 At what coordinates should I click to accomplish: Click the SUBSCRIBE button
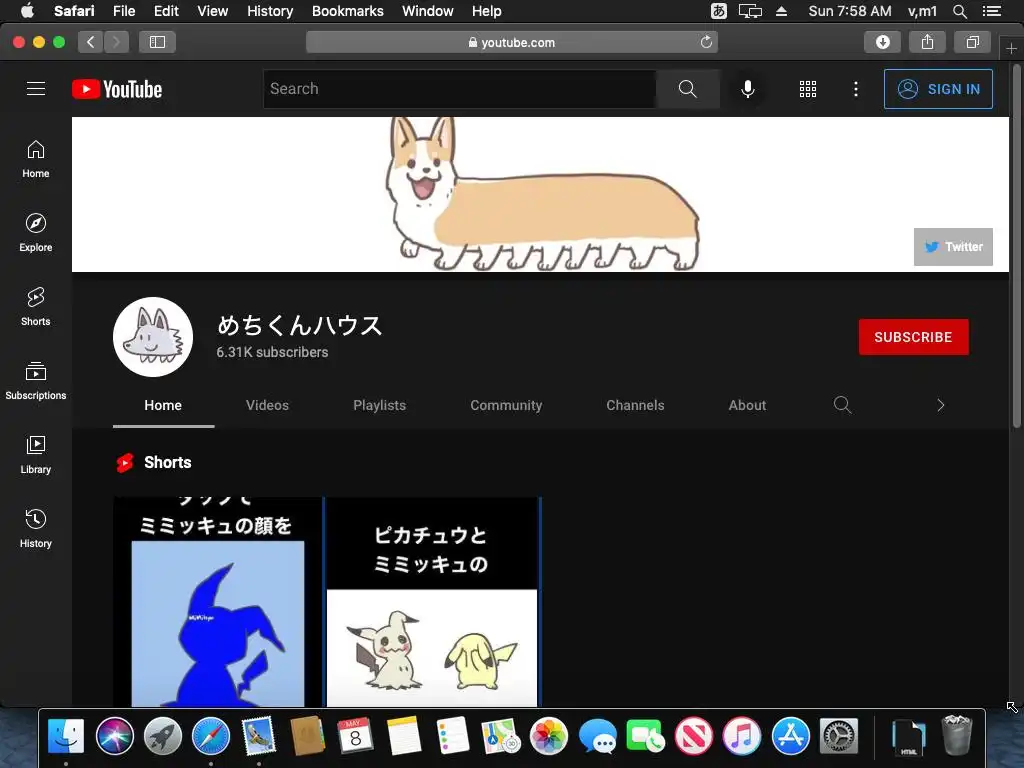[x=914, y=337]
